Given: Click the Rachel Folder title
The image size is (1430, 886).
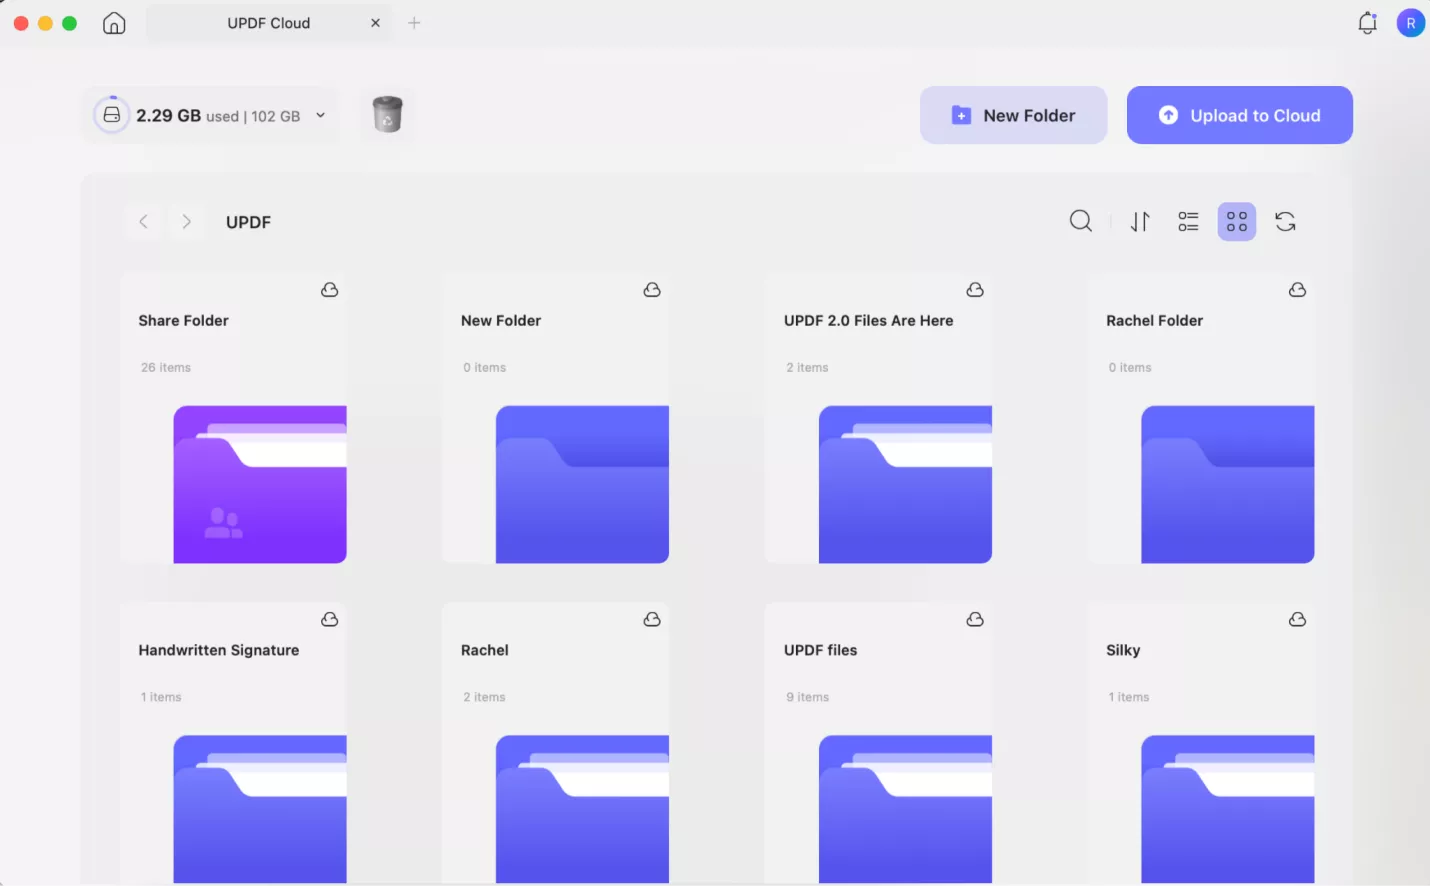Looking at the screenshot, I should (1154, 321).
